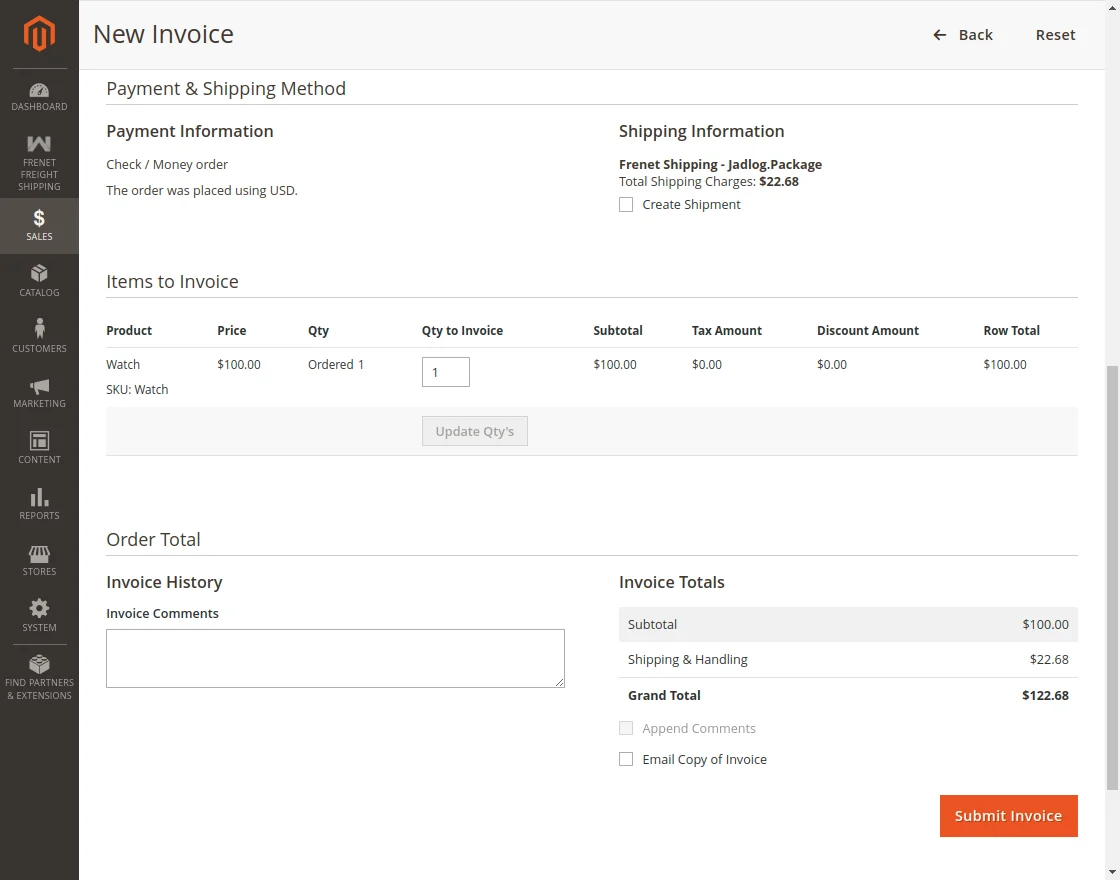
Task: Open the Dashboard from the sidebar
Action: [39, 96]
